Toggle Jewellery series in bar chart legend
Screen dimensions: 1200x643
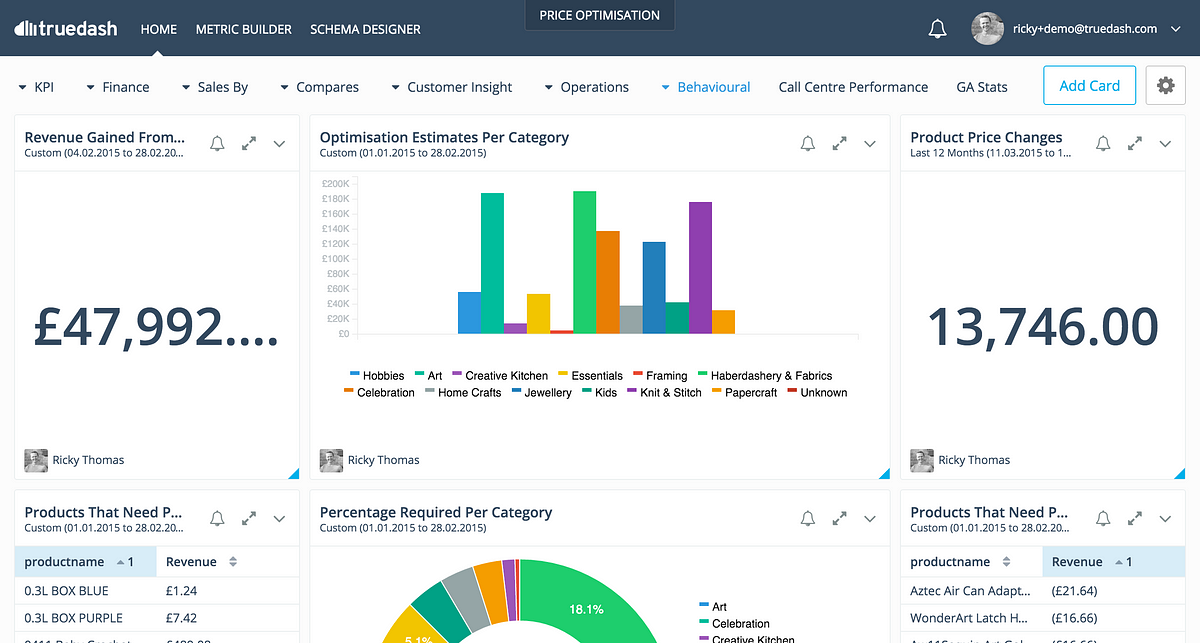(541, 393)
